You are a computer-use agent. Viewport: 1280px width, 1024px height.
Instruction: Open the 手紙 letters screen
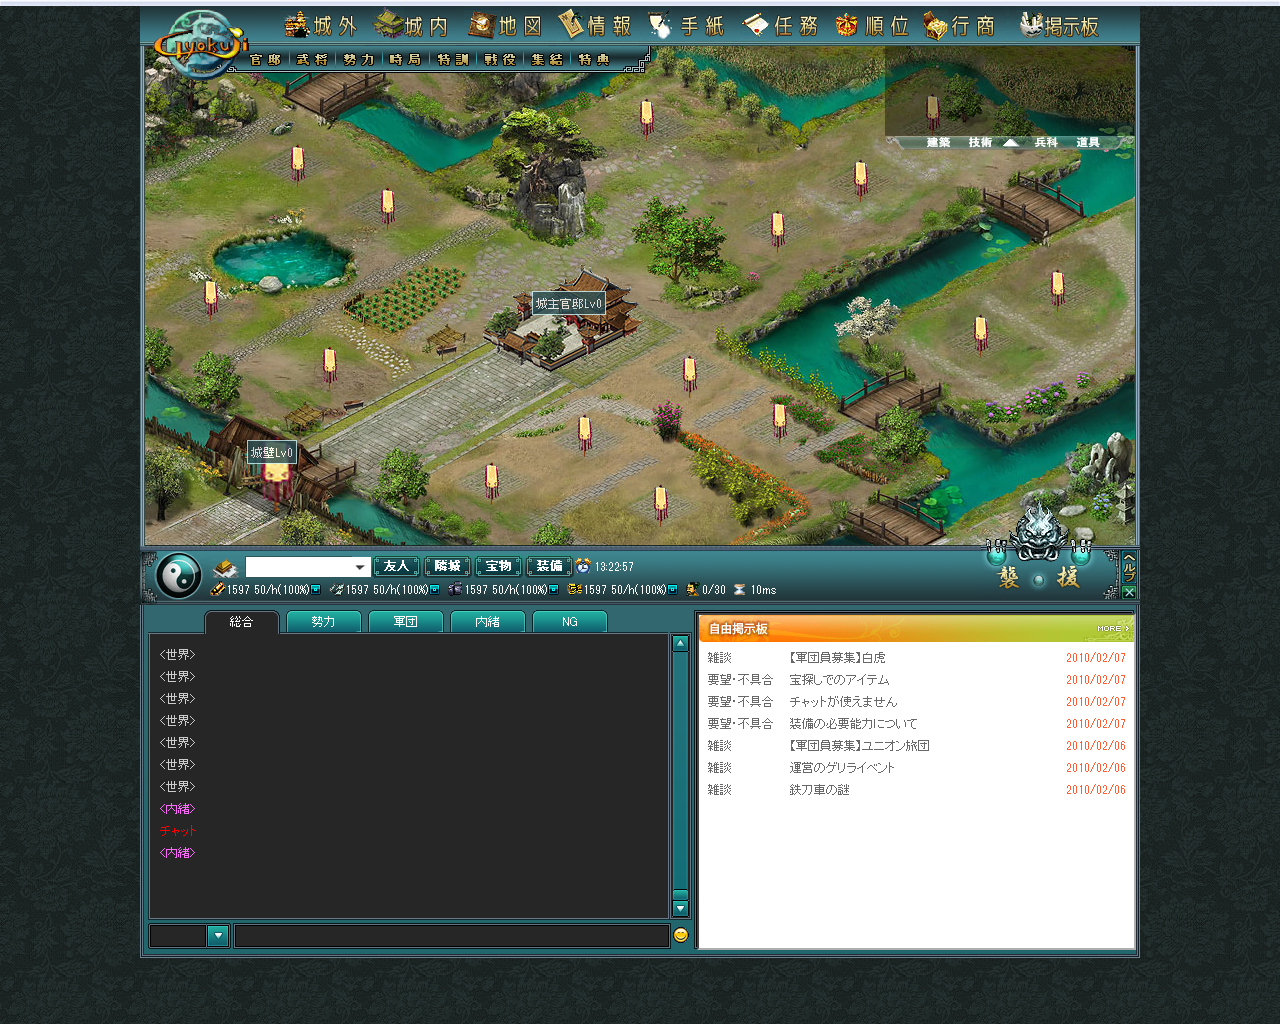pos(686,25)
